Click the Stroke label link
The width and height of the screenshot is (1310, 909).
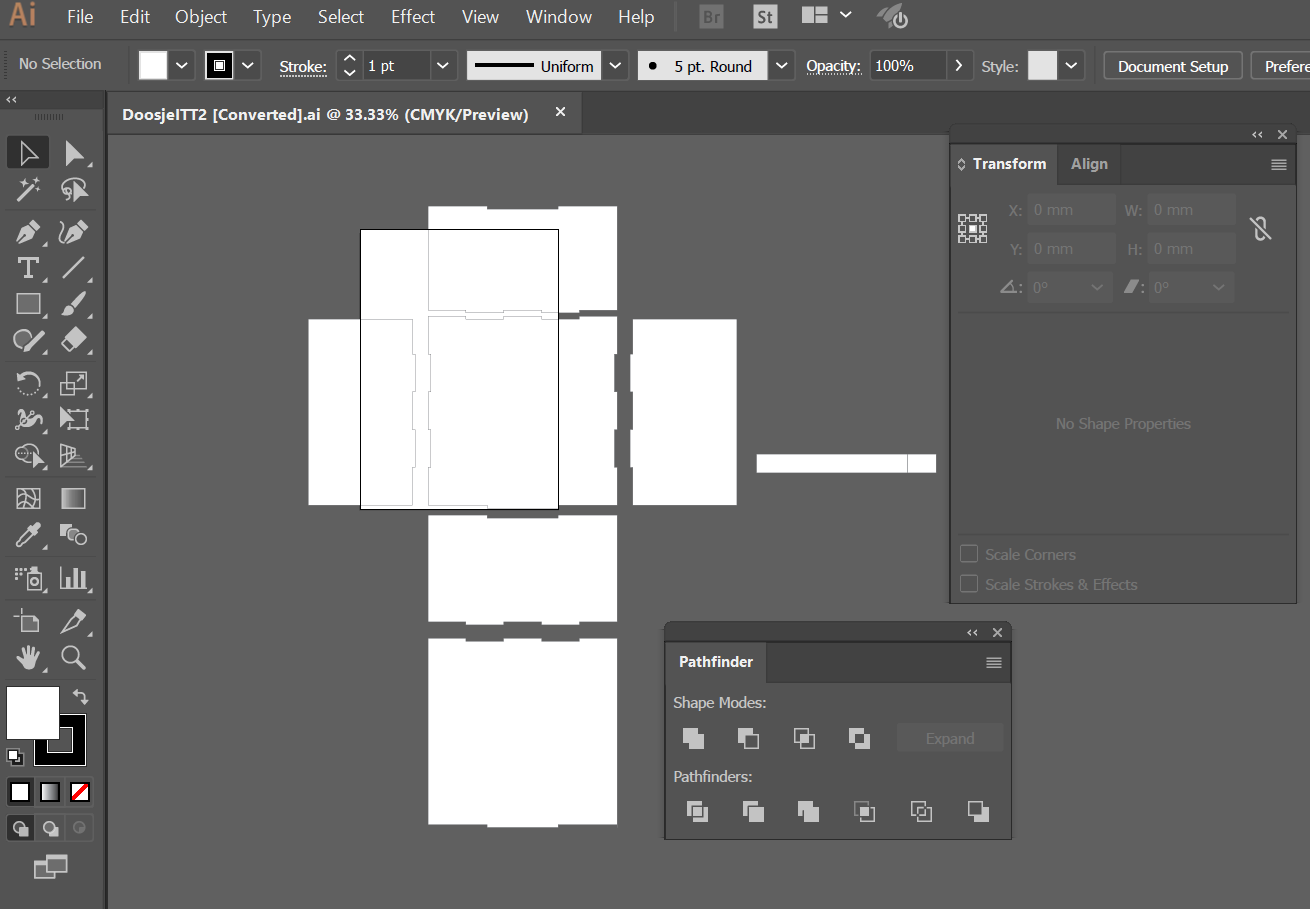coord(303,67)
